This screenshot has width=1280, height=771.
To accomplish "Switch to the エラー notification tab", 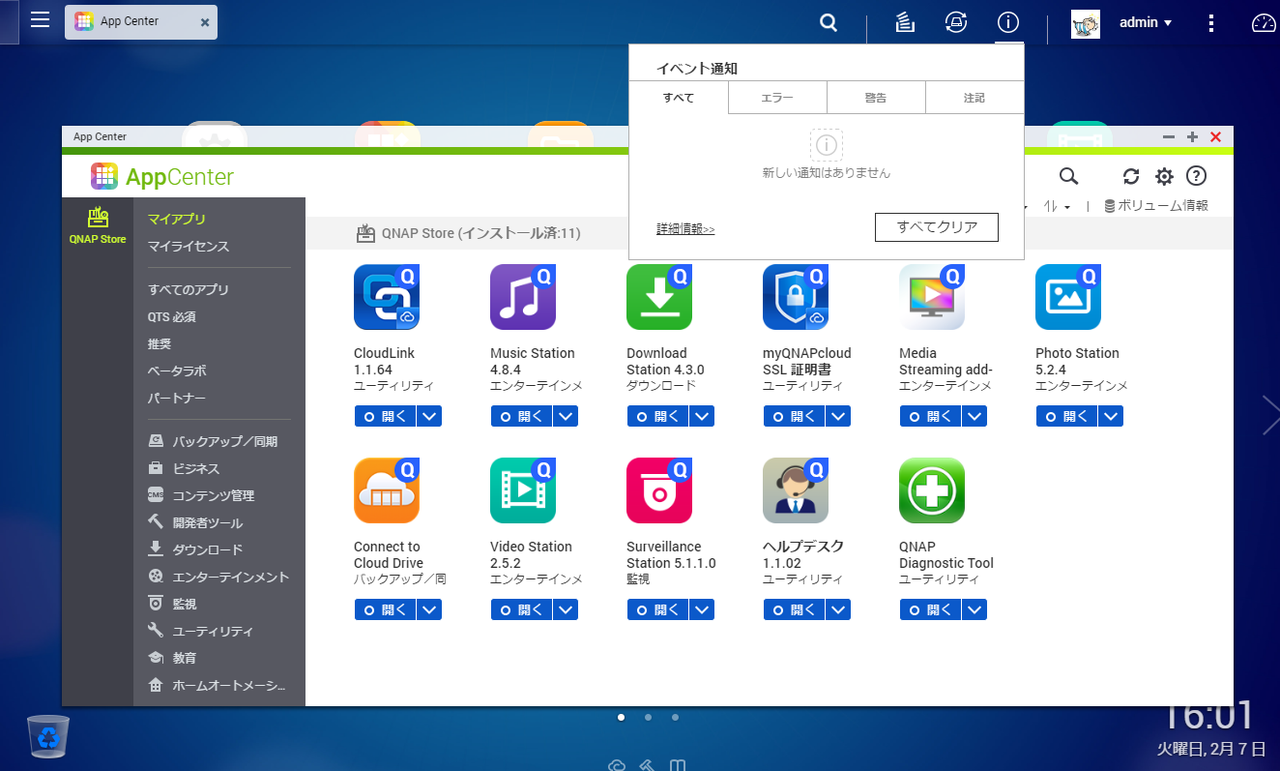I will 777,98.
